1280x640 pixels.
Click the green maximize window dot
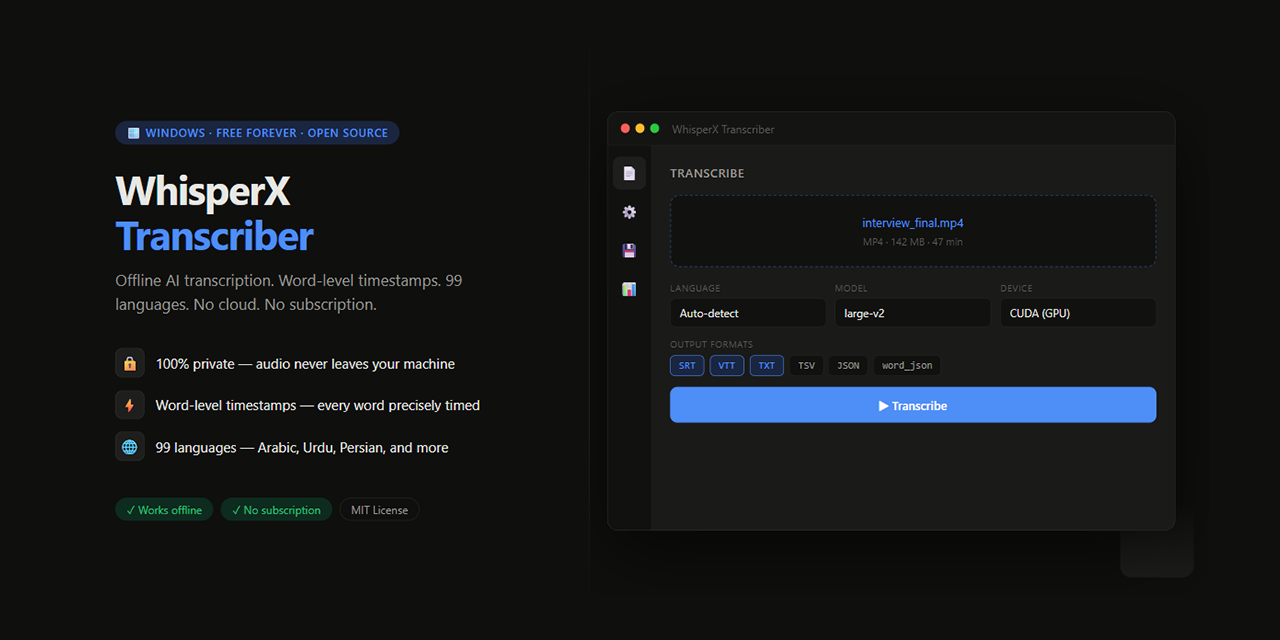pyautogui.click(x=655, y=128)
